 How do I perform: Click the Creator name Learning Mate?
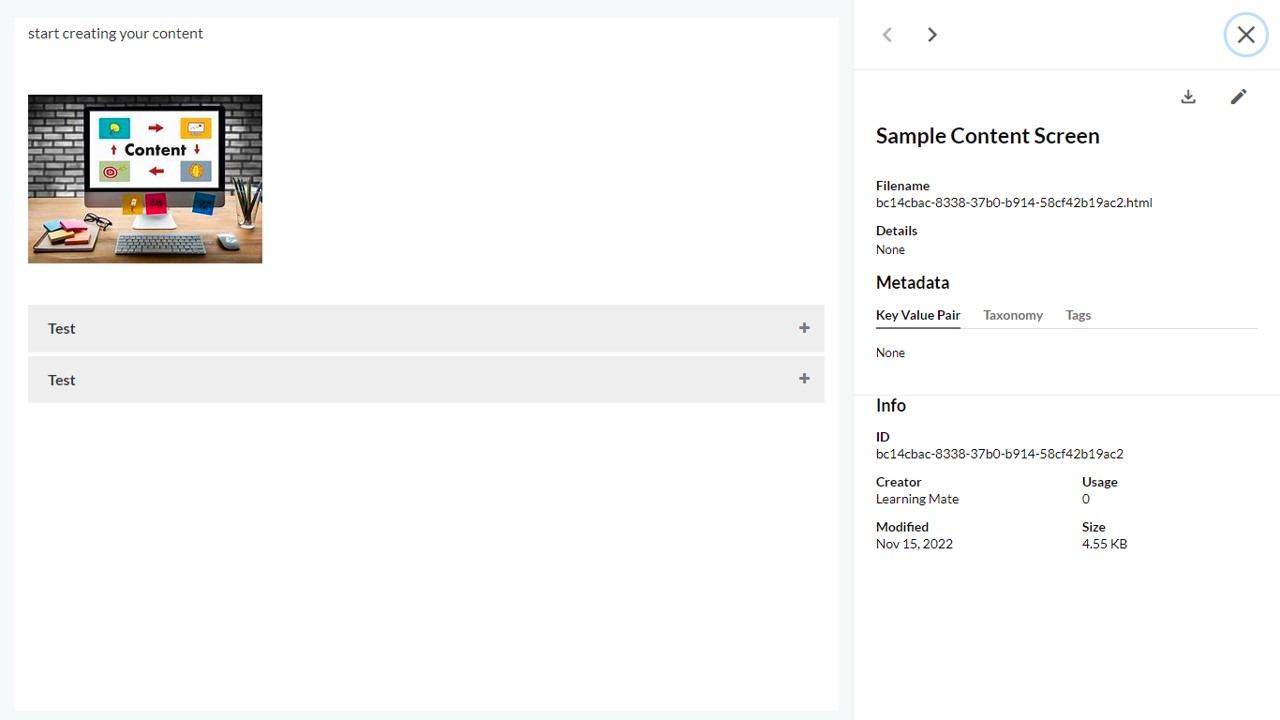[x=917, y=499]
